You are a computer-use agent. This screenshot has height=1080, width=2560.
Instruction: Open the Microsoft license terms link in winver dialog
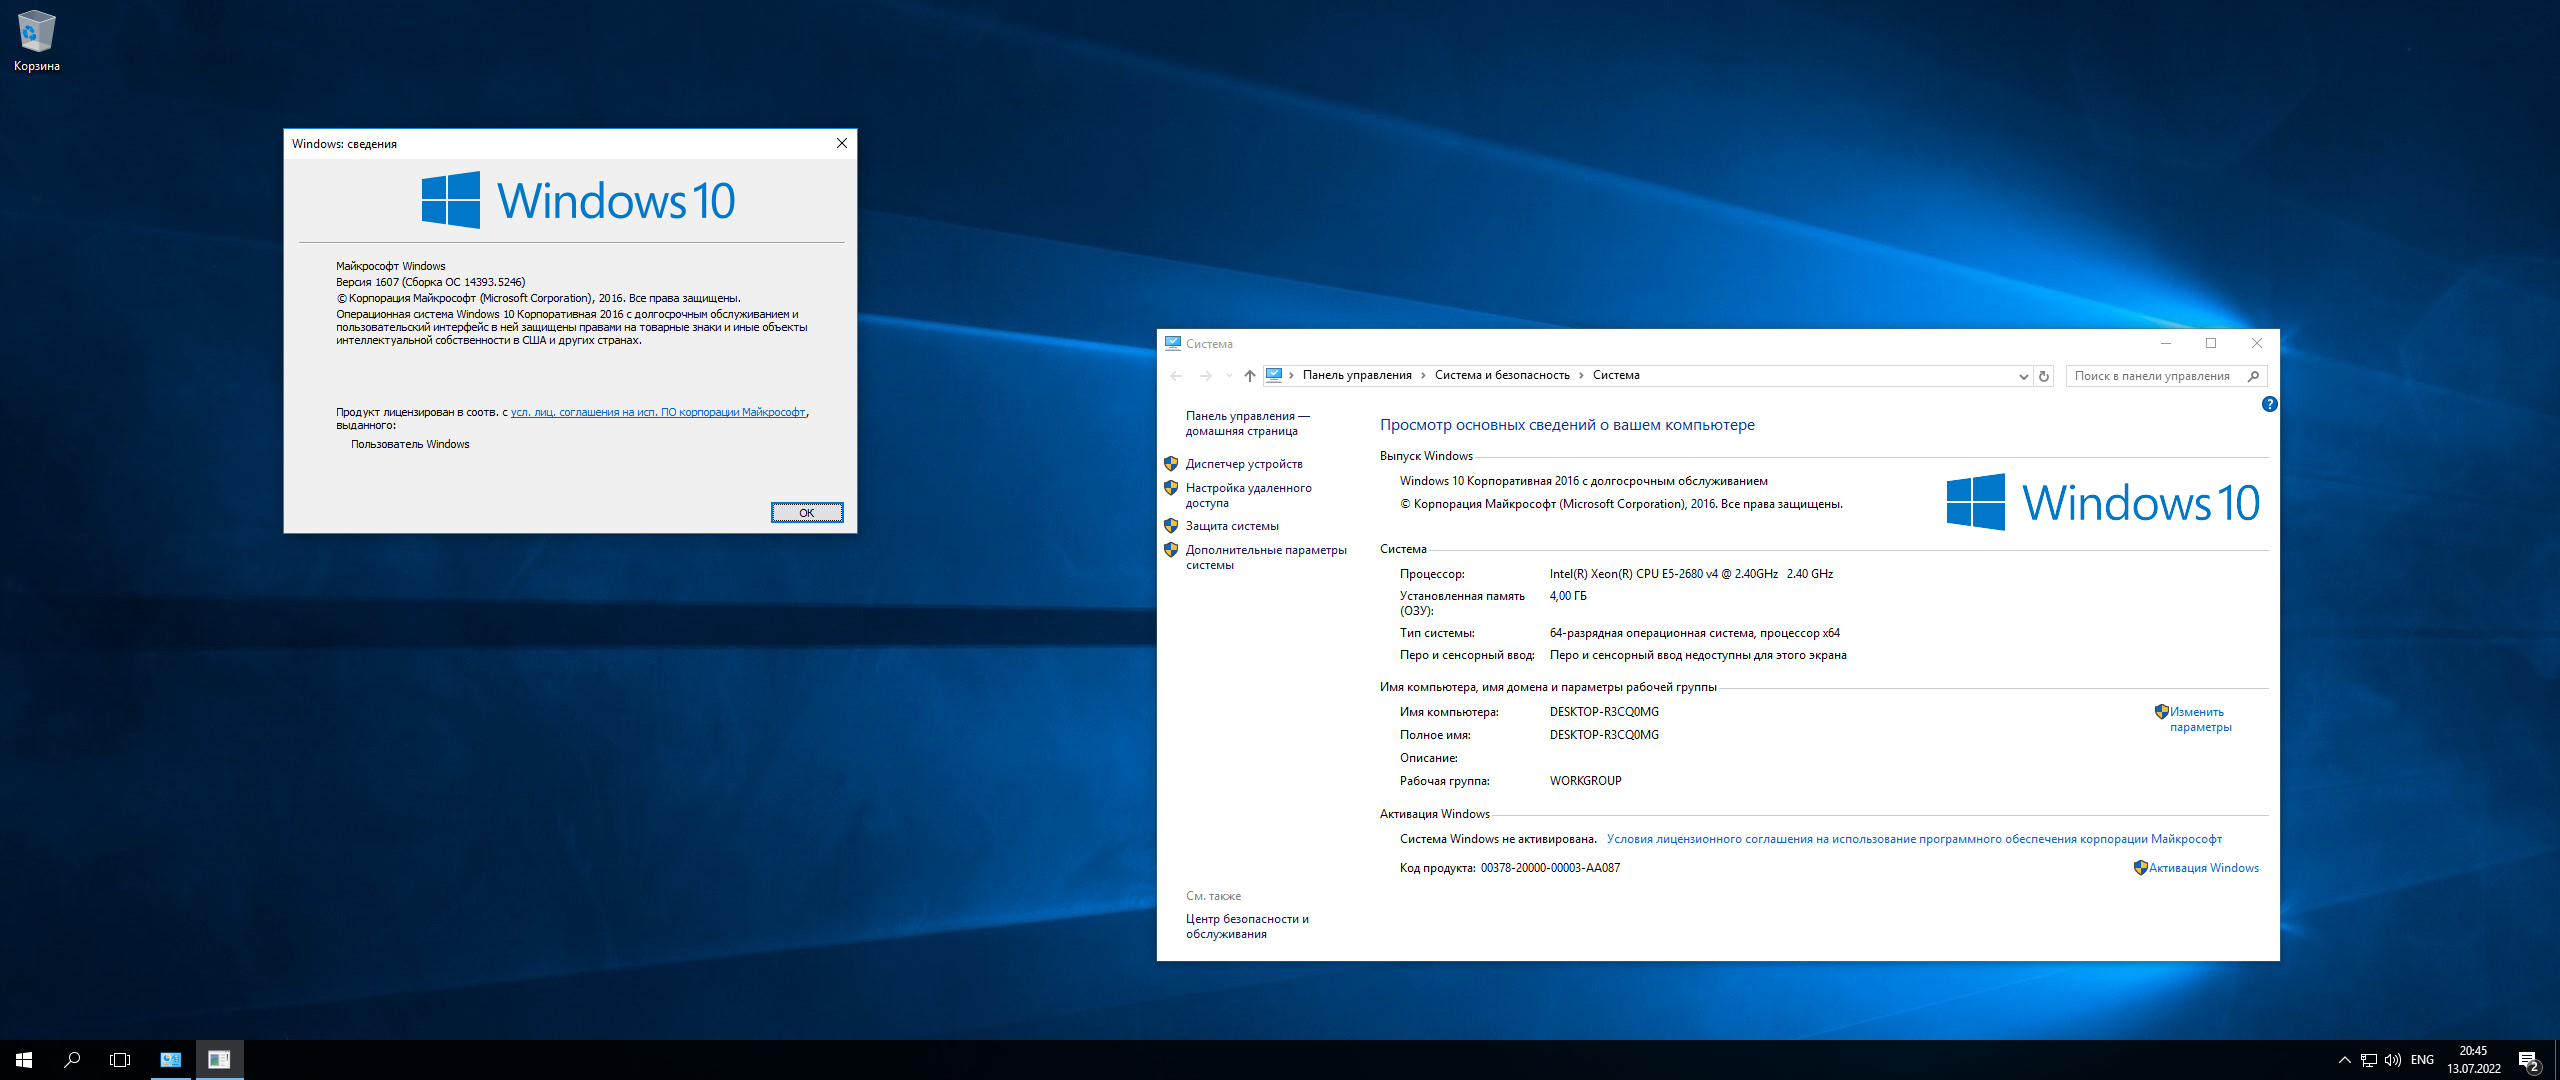[x=658, y=412]
